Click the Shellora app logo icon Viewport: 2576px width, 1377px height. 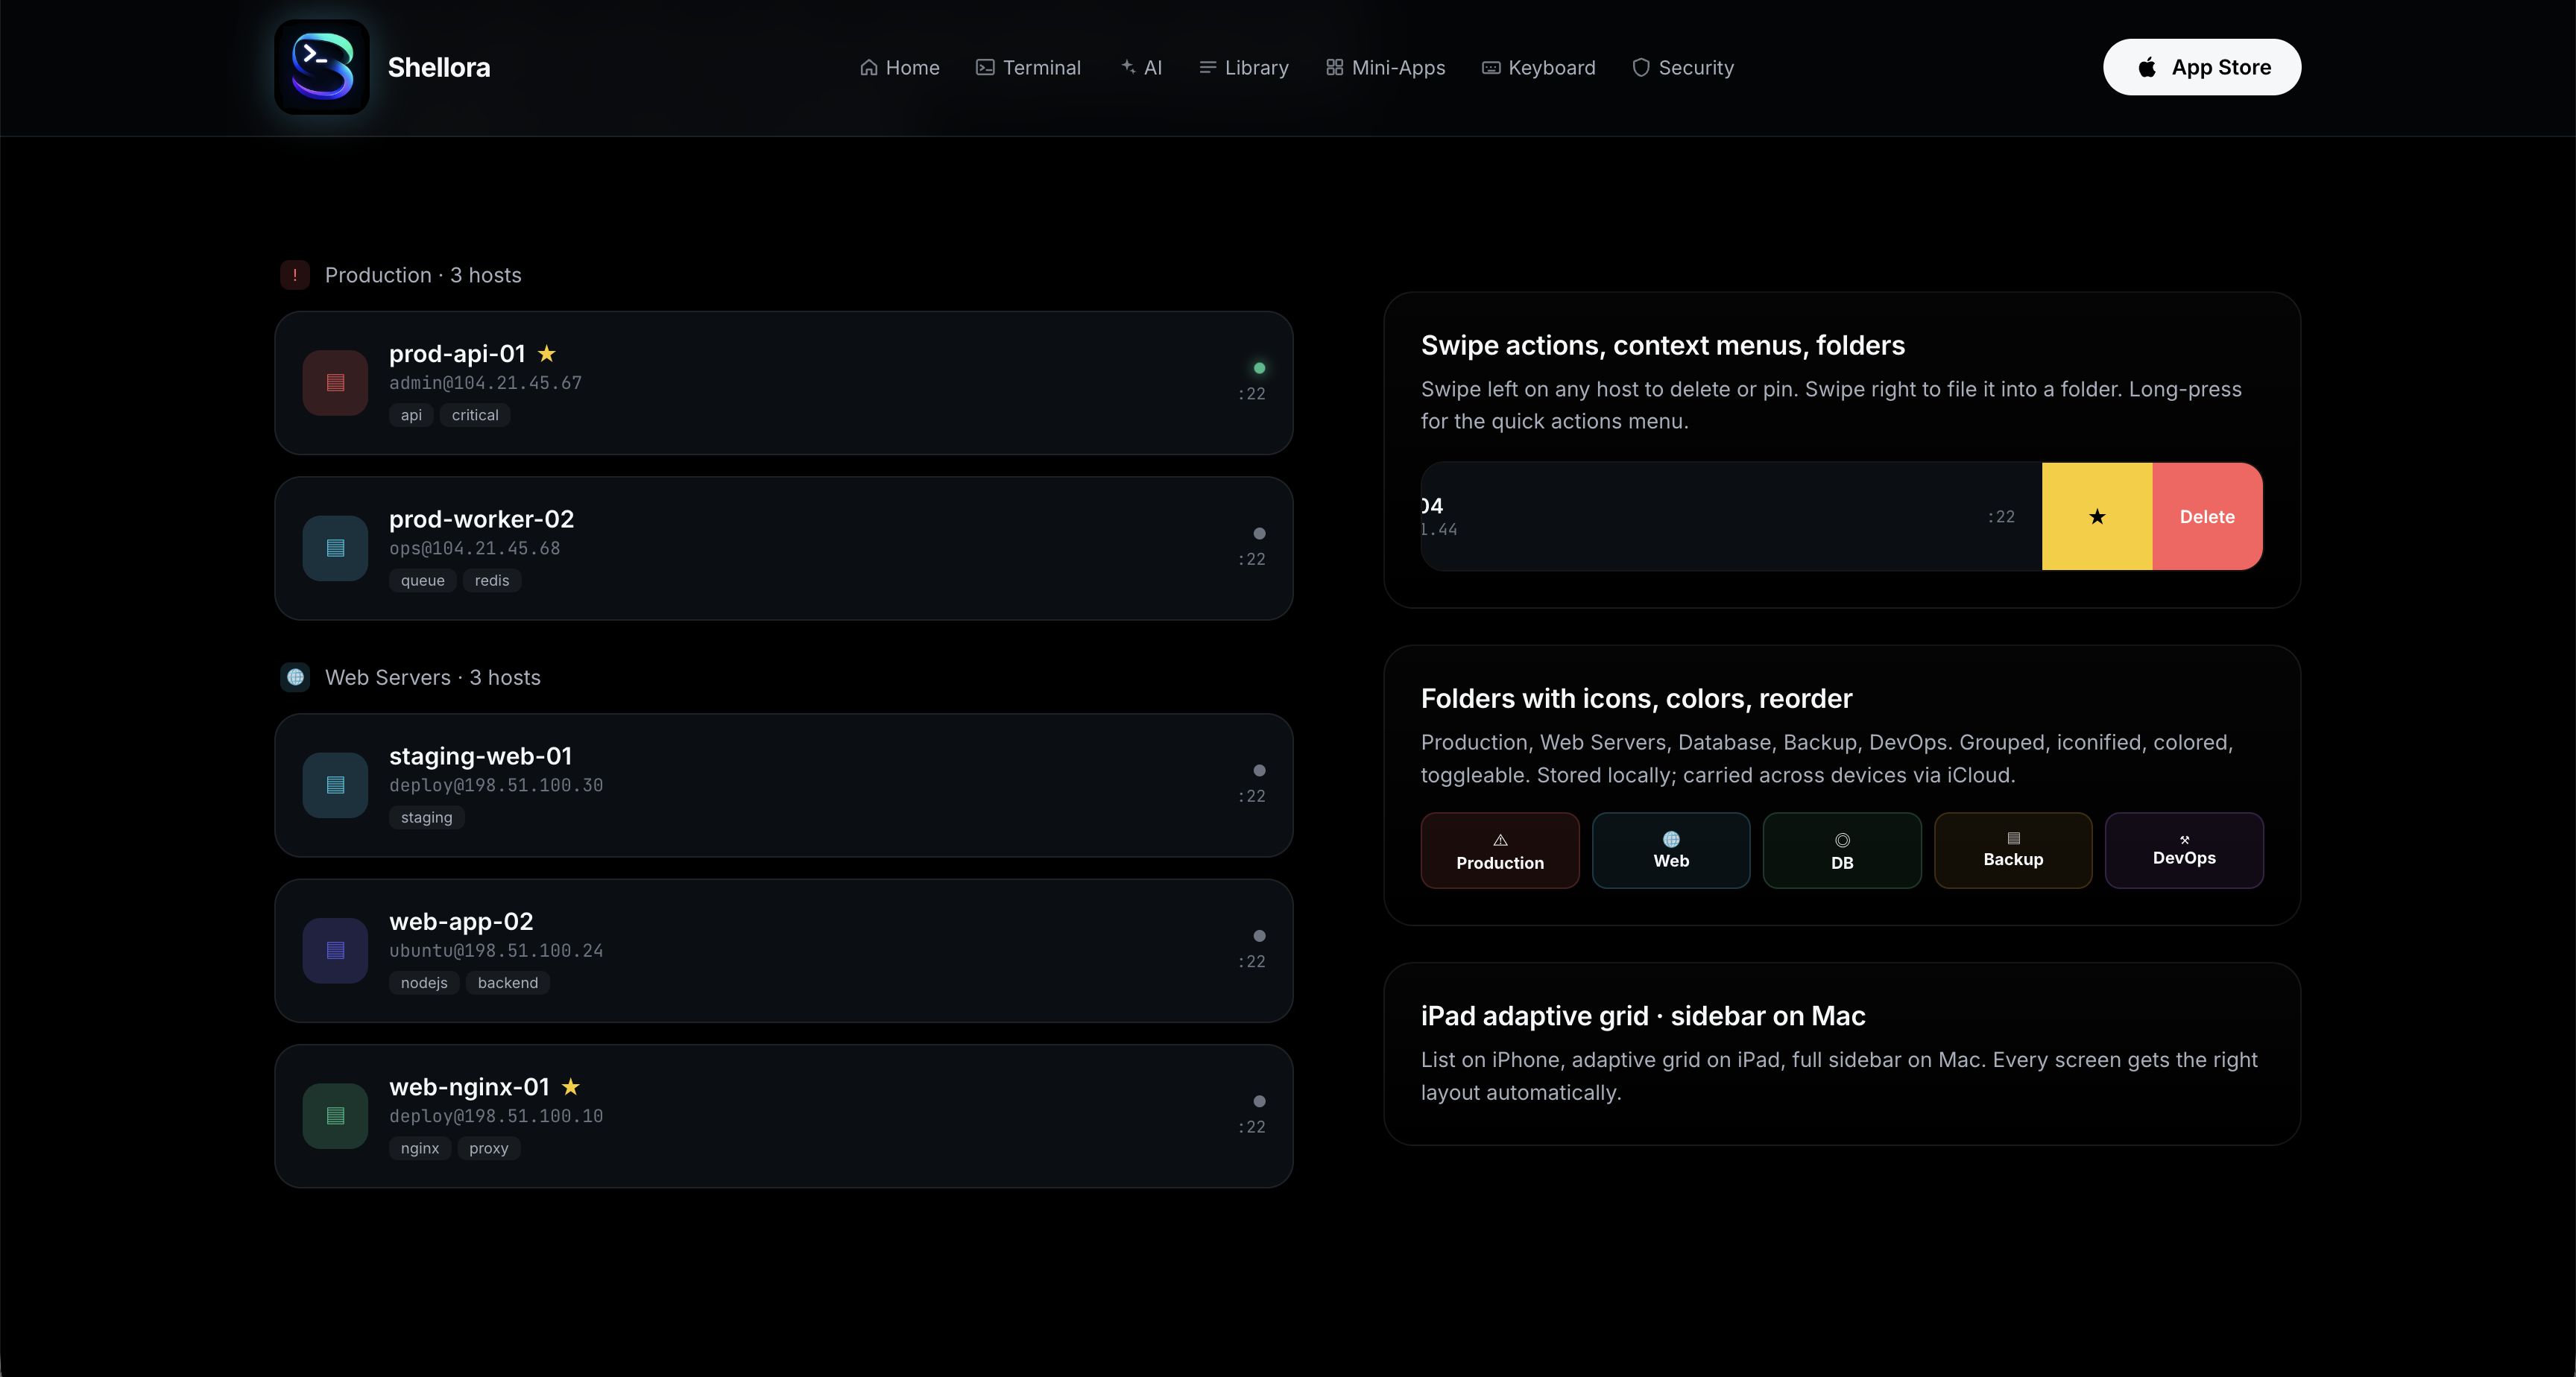coord(322,67)
